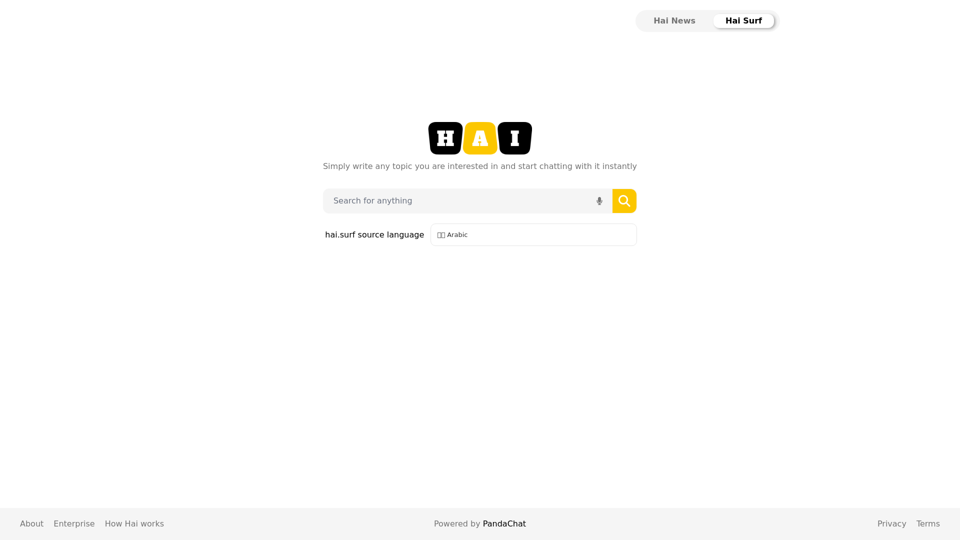Image resolution: width=960 pixels, height=540 pixels.
Task: Click the flag icon beside Arabic
Action: 441,235
